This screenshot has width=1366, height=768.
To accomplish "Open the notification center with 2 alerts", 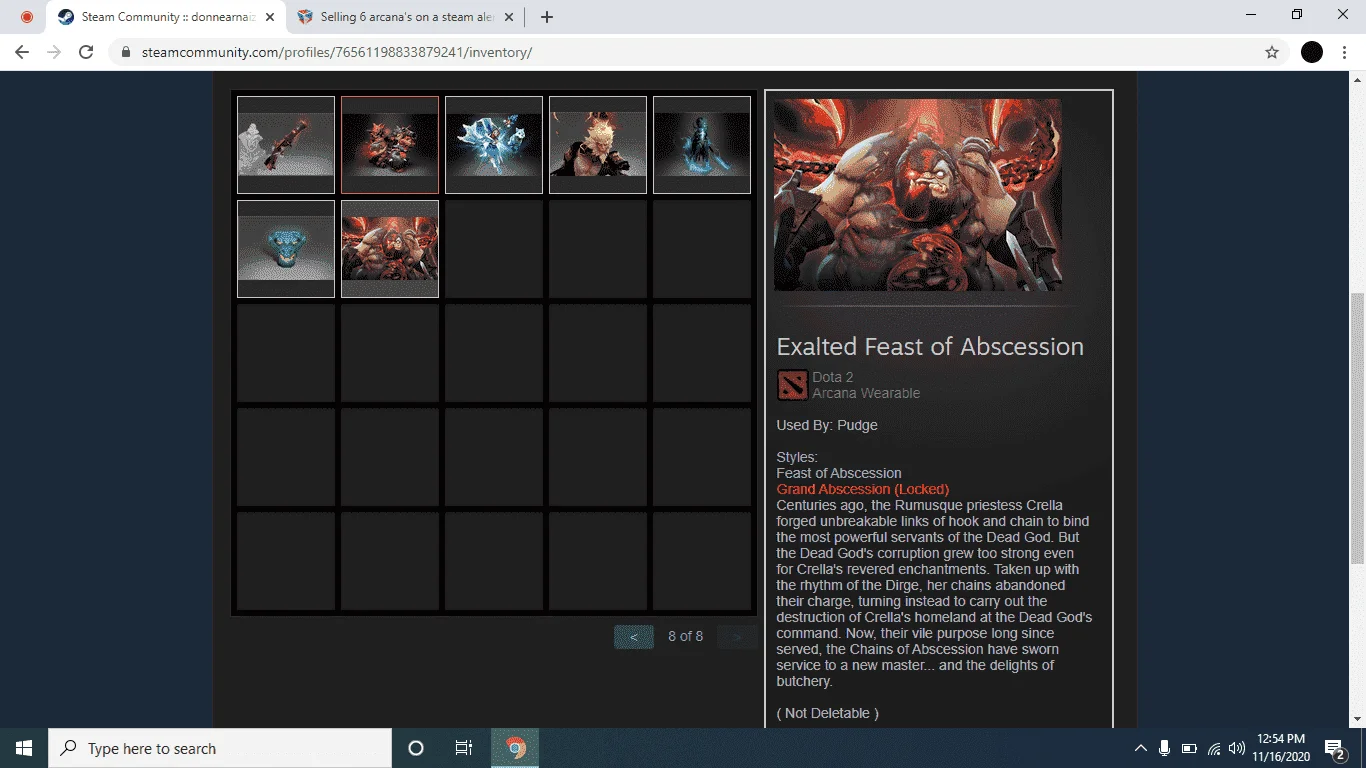I will 1334,748.
